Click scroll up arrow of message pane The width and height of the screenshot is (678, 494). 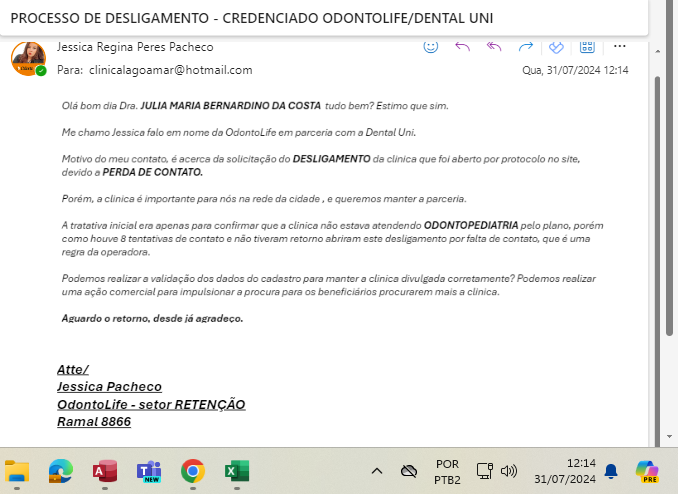point(658,51)
